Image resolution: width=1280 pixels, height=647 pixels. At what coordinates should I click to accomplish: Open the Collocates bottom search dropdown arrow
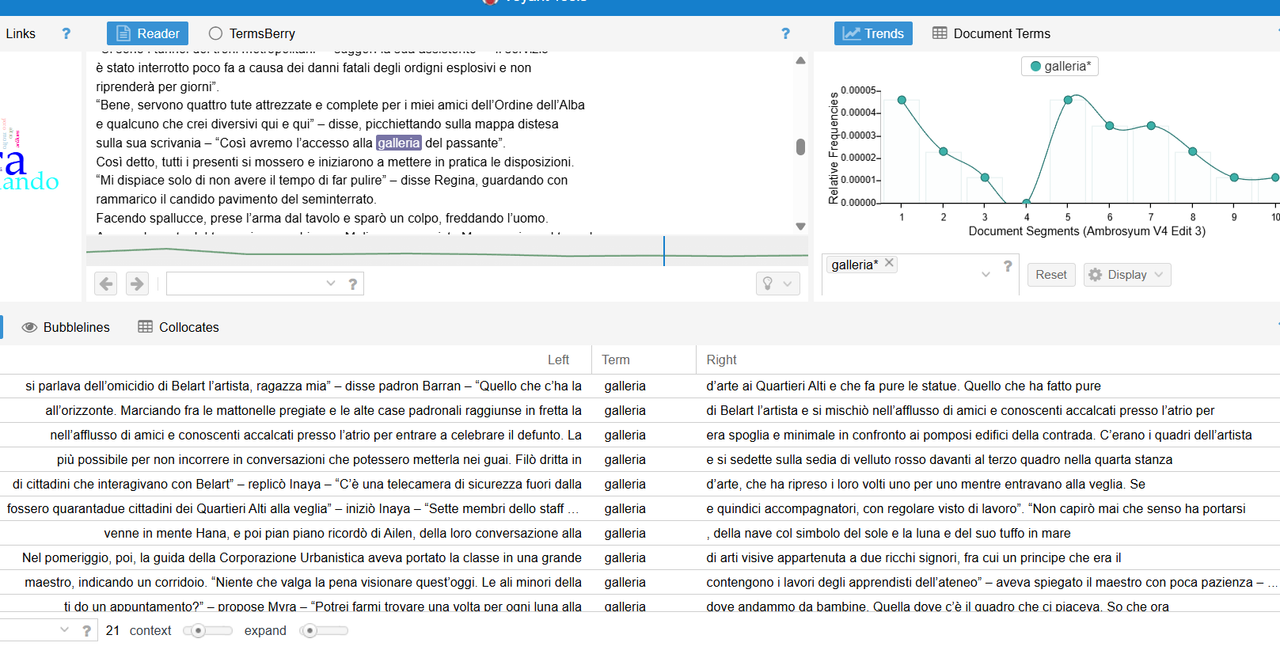pos(66,631)
